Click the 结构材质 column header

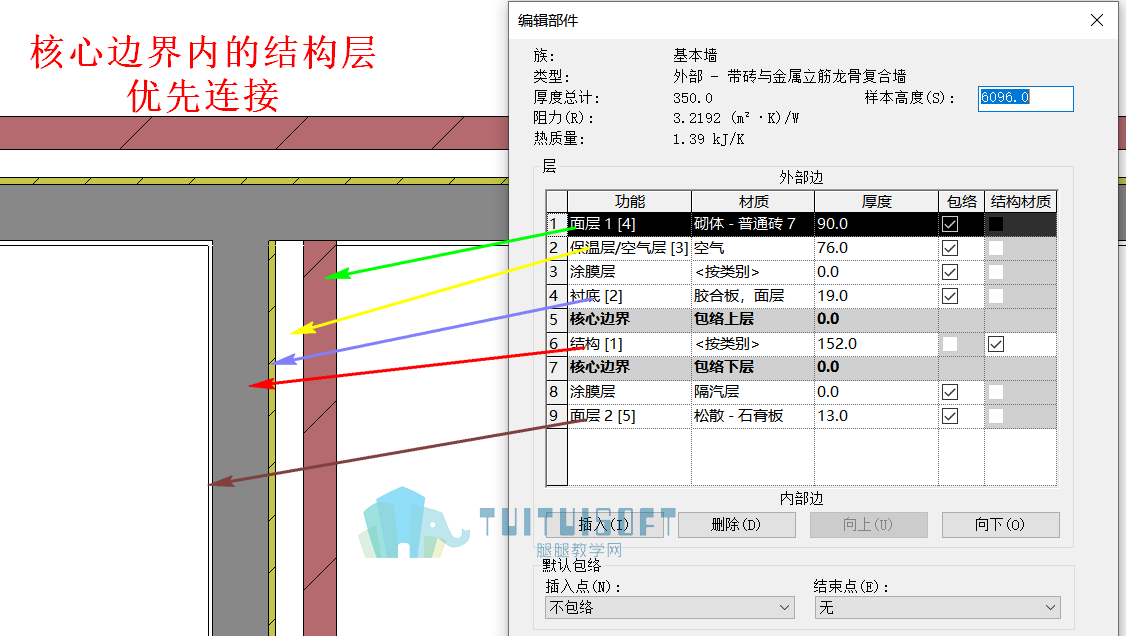pos(1020,202)
